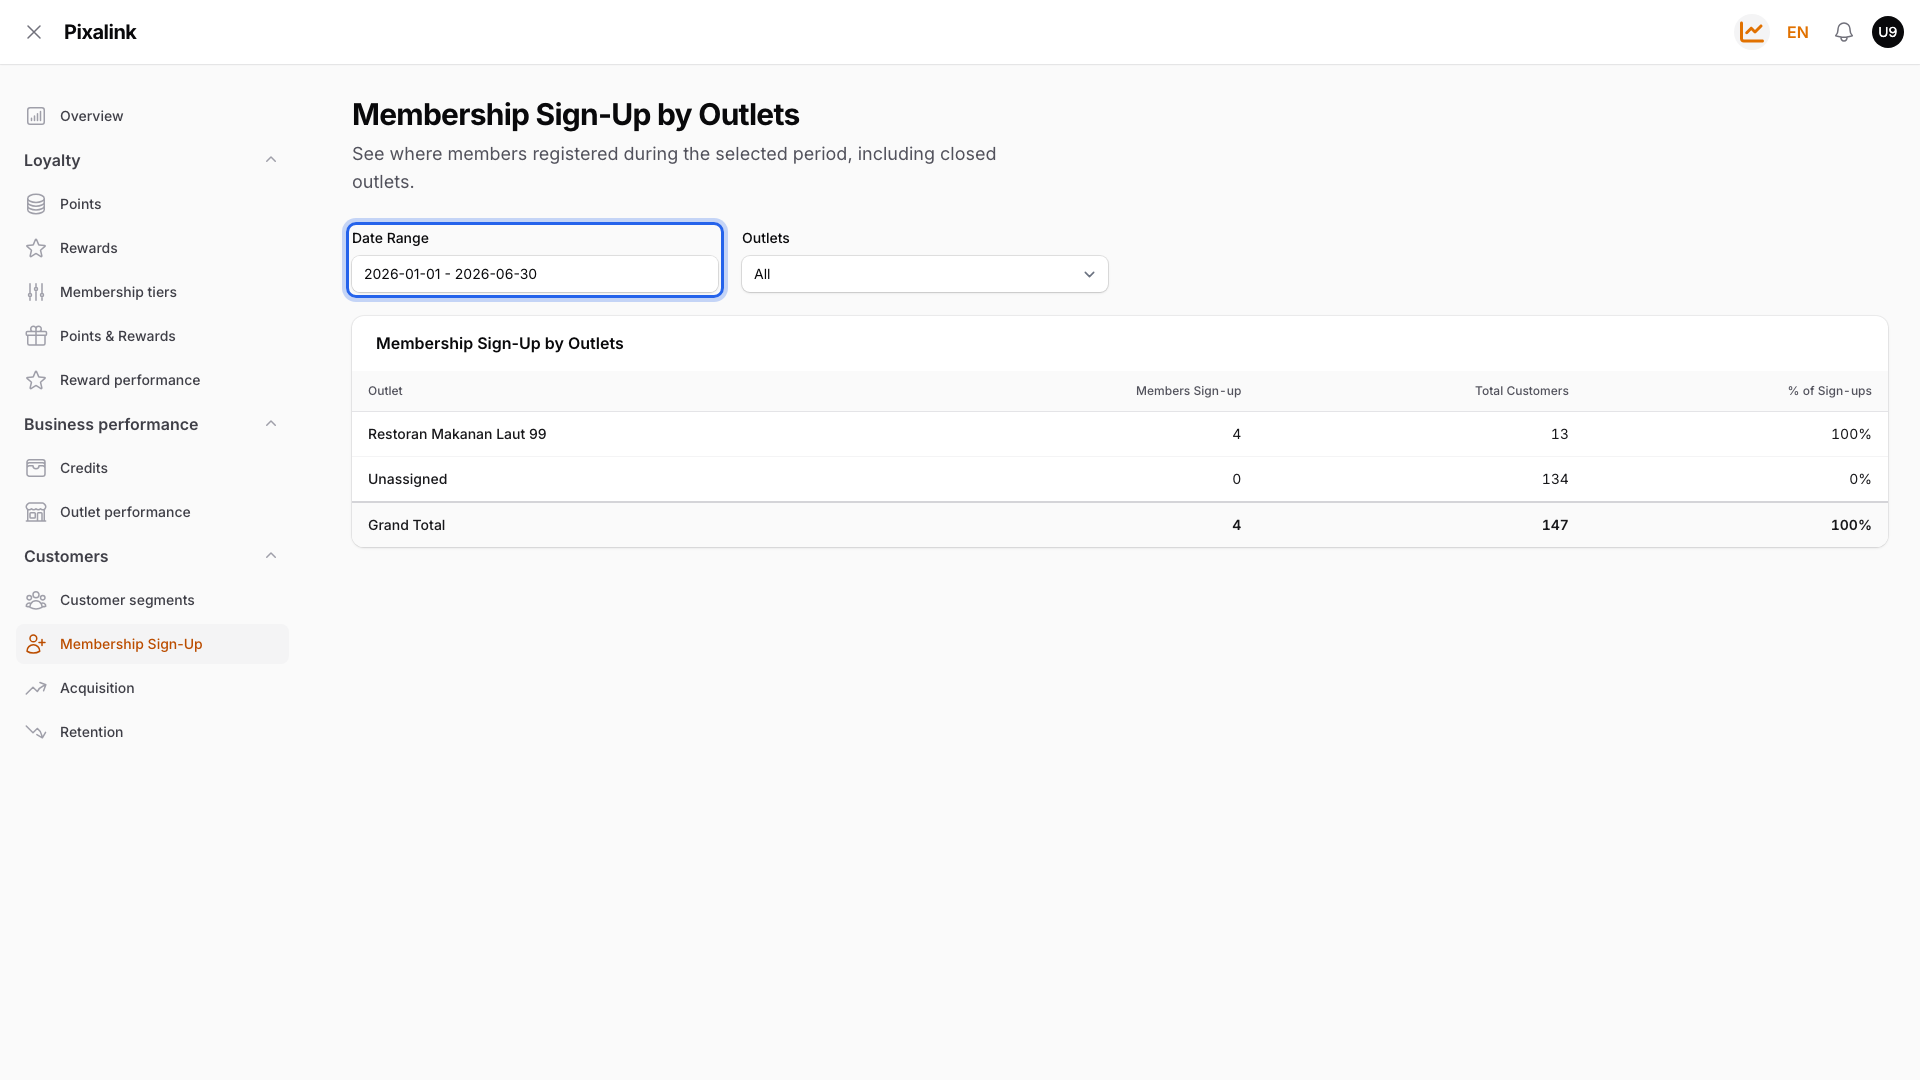Click the Overview bar-chart icon
The width and height of the screenshot is (1920, 1080).
point(36,116)
